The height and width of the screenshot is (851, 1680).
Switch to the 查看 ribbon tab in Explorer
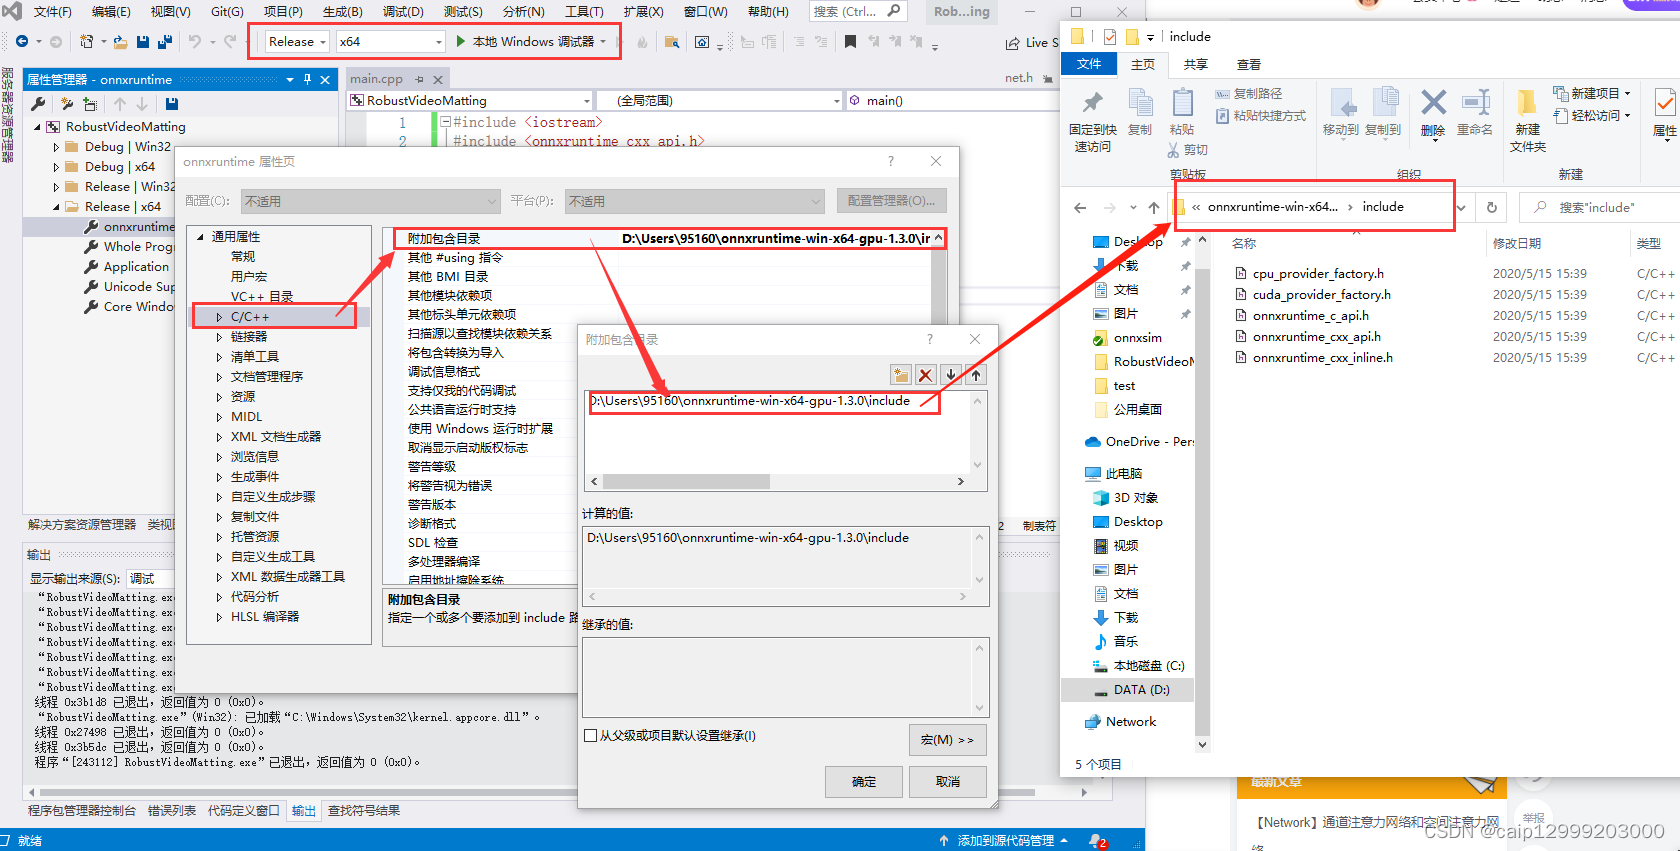point(1249,65)
